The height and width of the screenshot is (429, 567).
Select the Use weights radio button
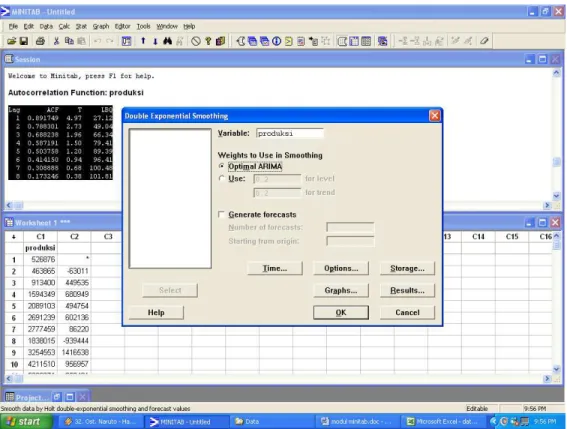click(x=222, y=178)
